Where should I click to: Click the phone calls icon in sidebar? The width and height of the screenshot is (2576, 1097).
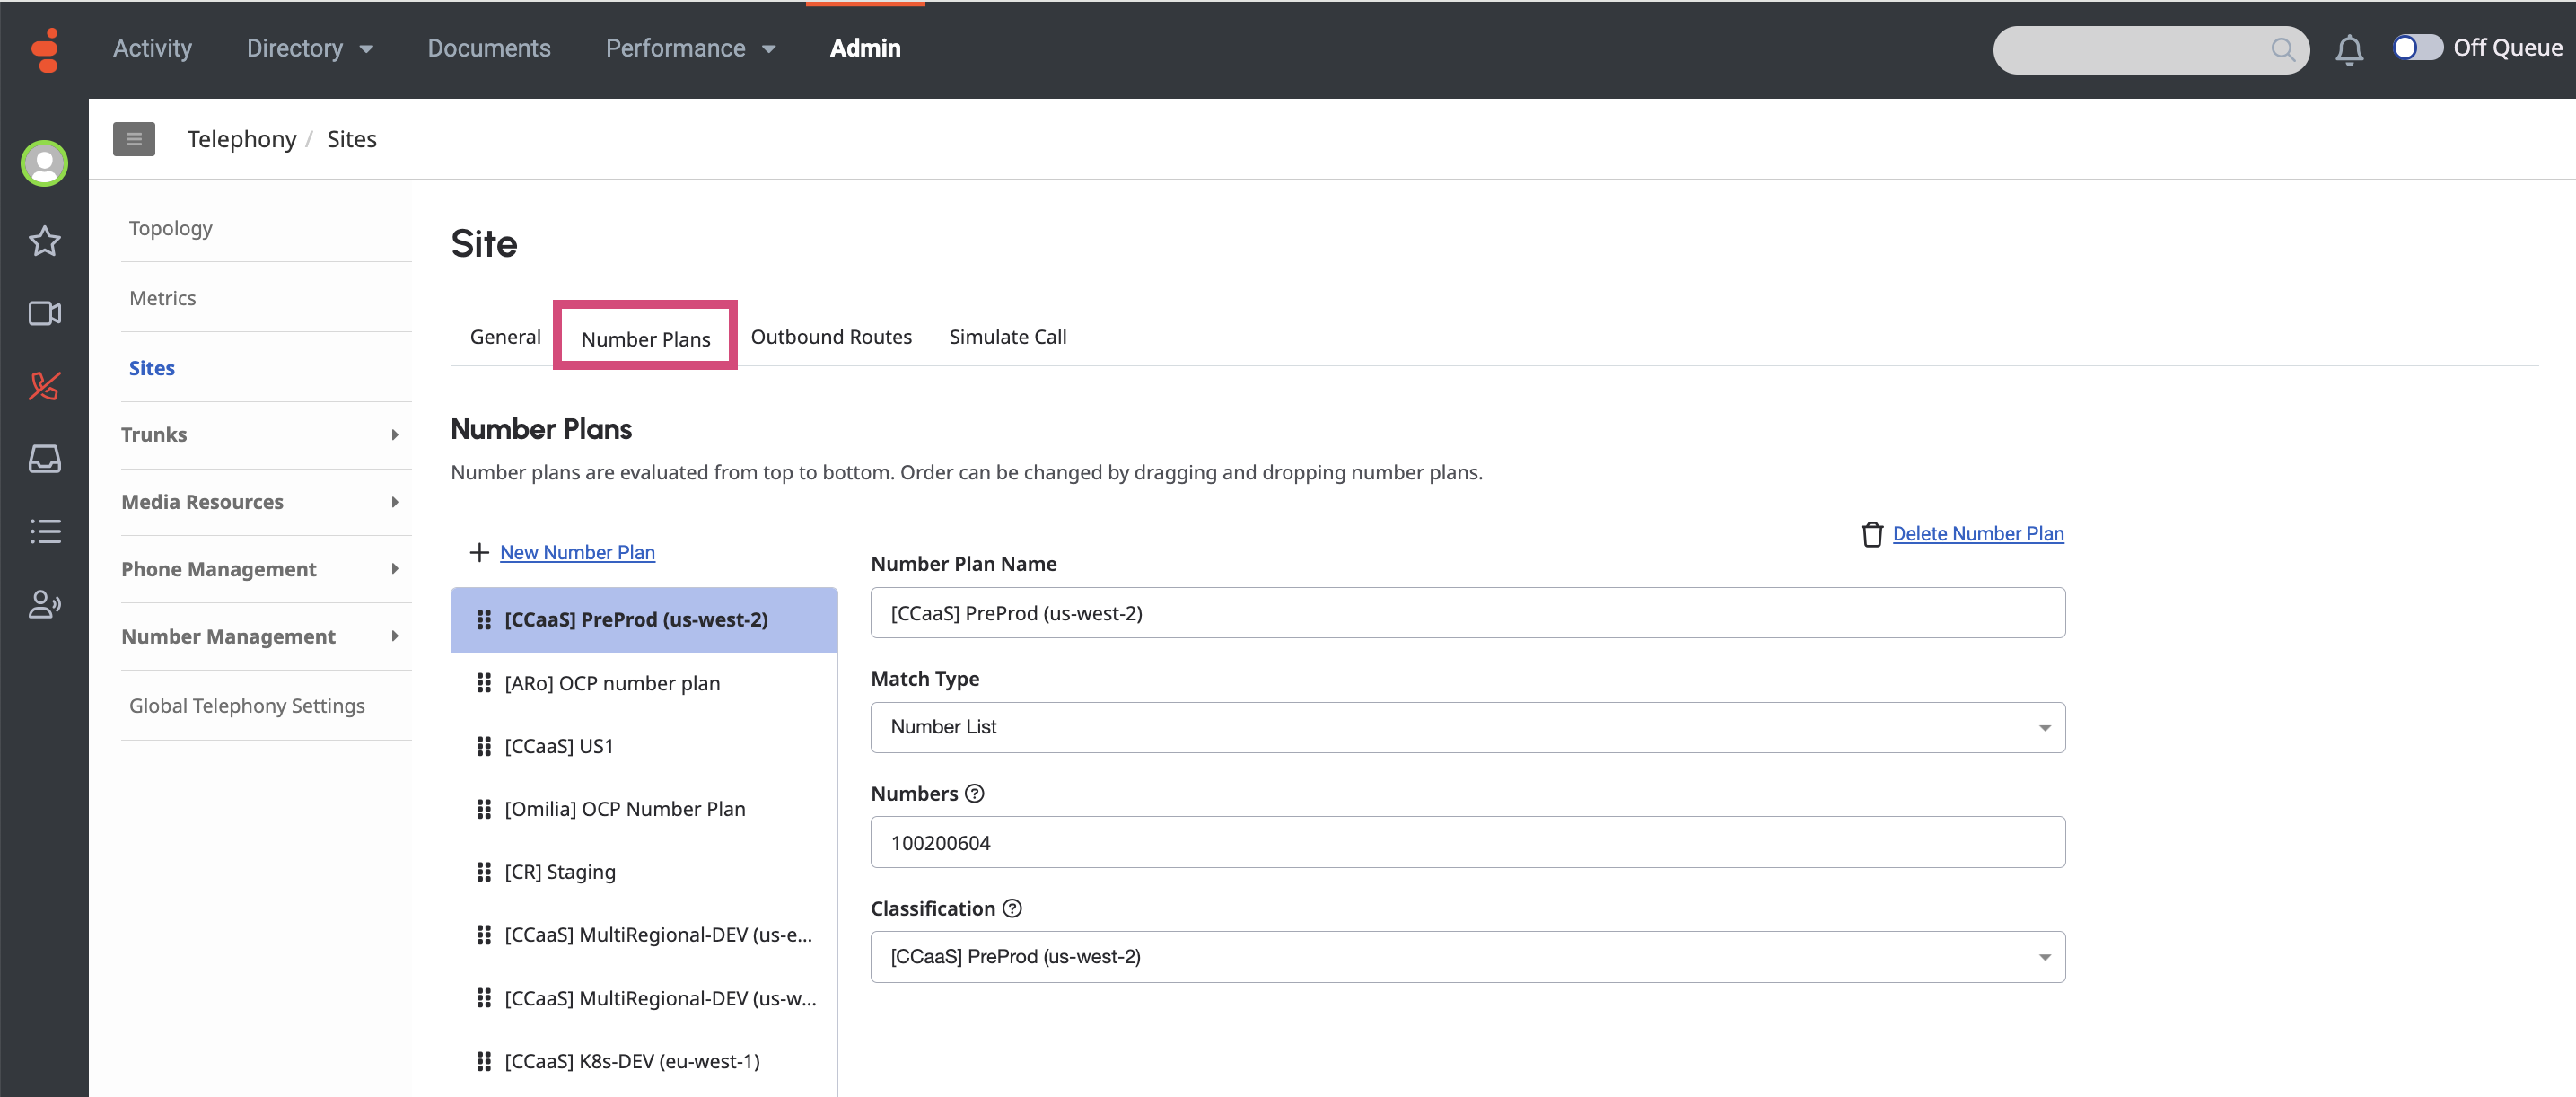click(44, 386)
